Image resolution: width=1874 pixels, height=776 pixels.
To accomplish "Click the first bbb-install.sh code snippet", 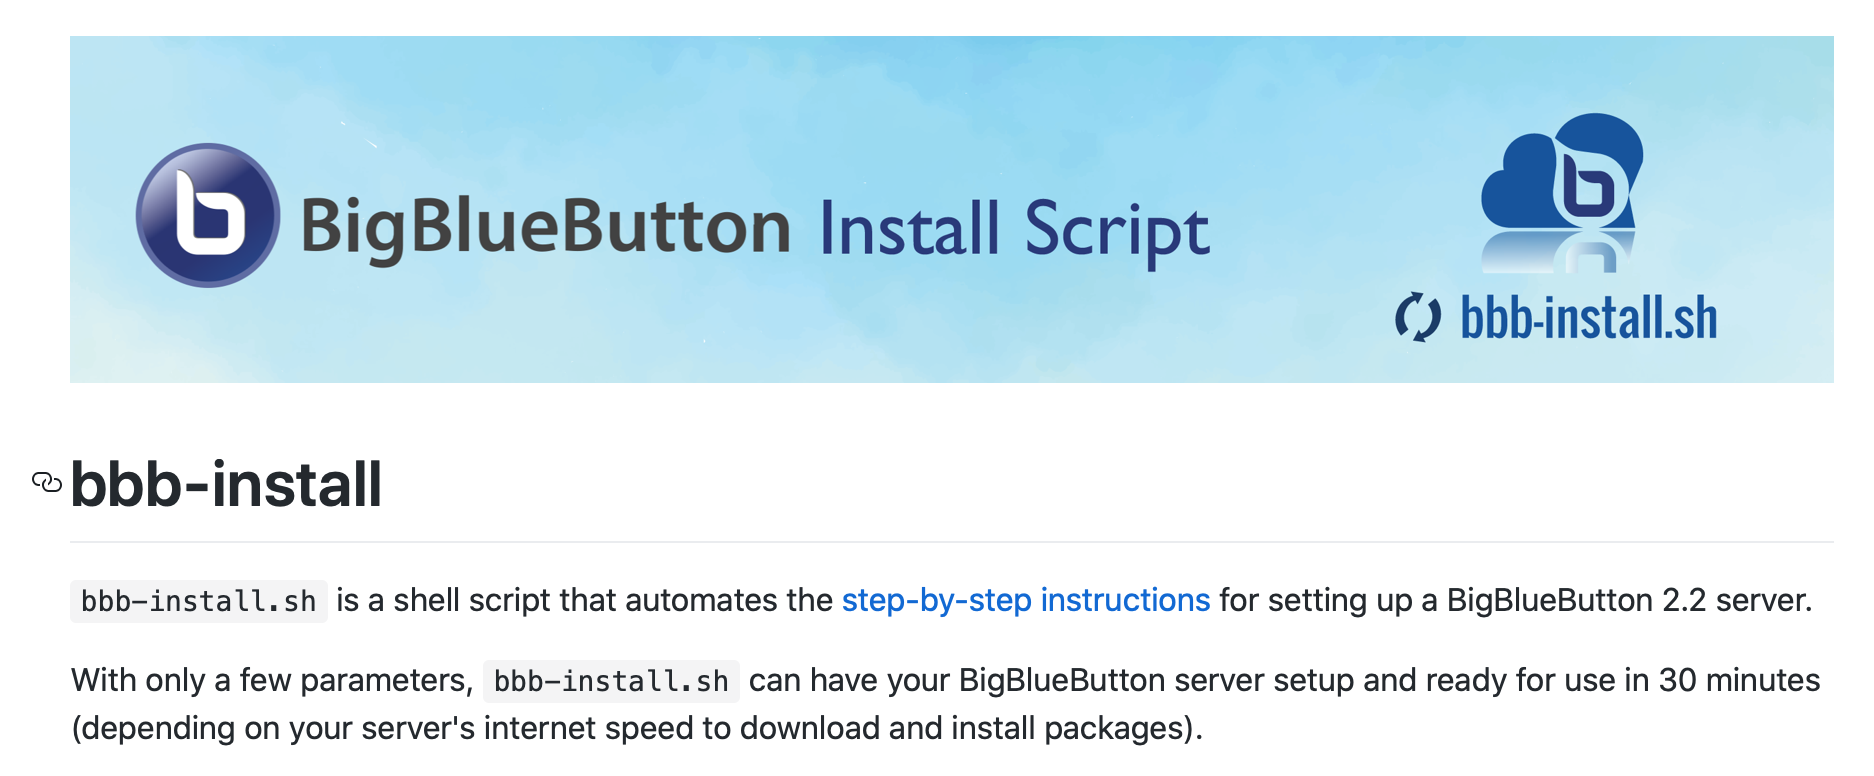I will [198, 601].
